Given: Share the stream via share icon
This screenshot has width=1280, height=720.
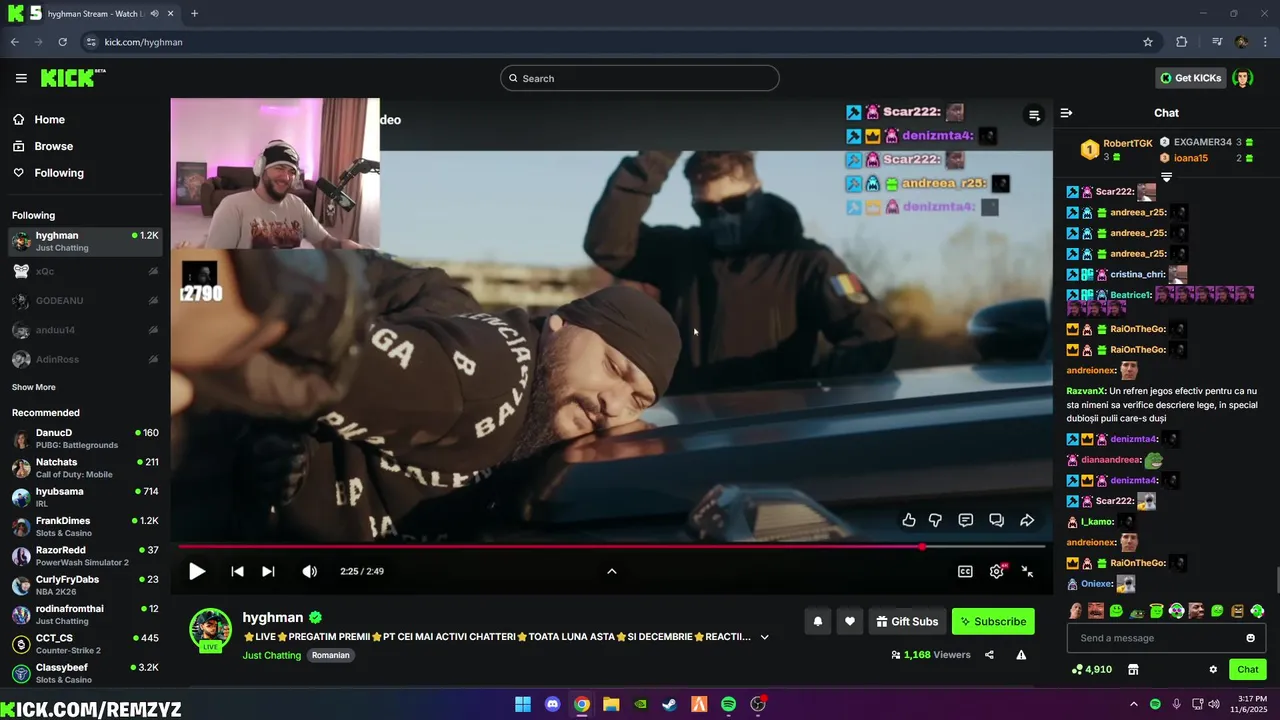Looking at the screenshot, I should click(x=989, y=655).
